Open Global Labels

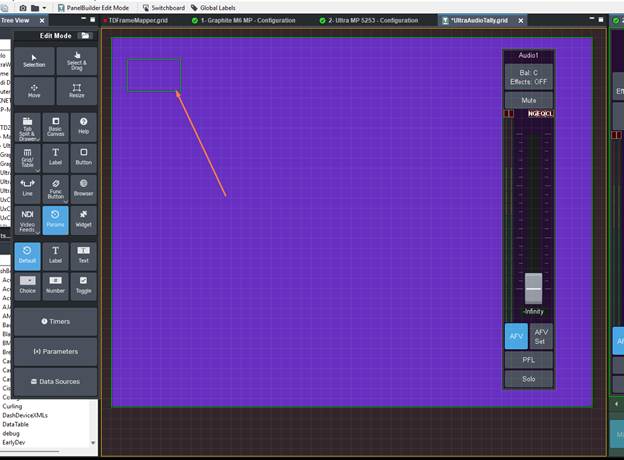point(213,8)
